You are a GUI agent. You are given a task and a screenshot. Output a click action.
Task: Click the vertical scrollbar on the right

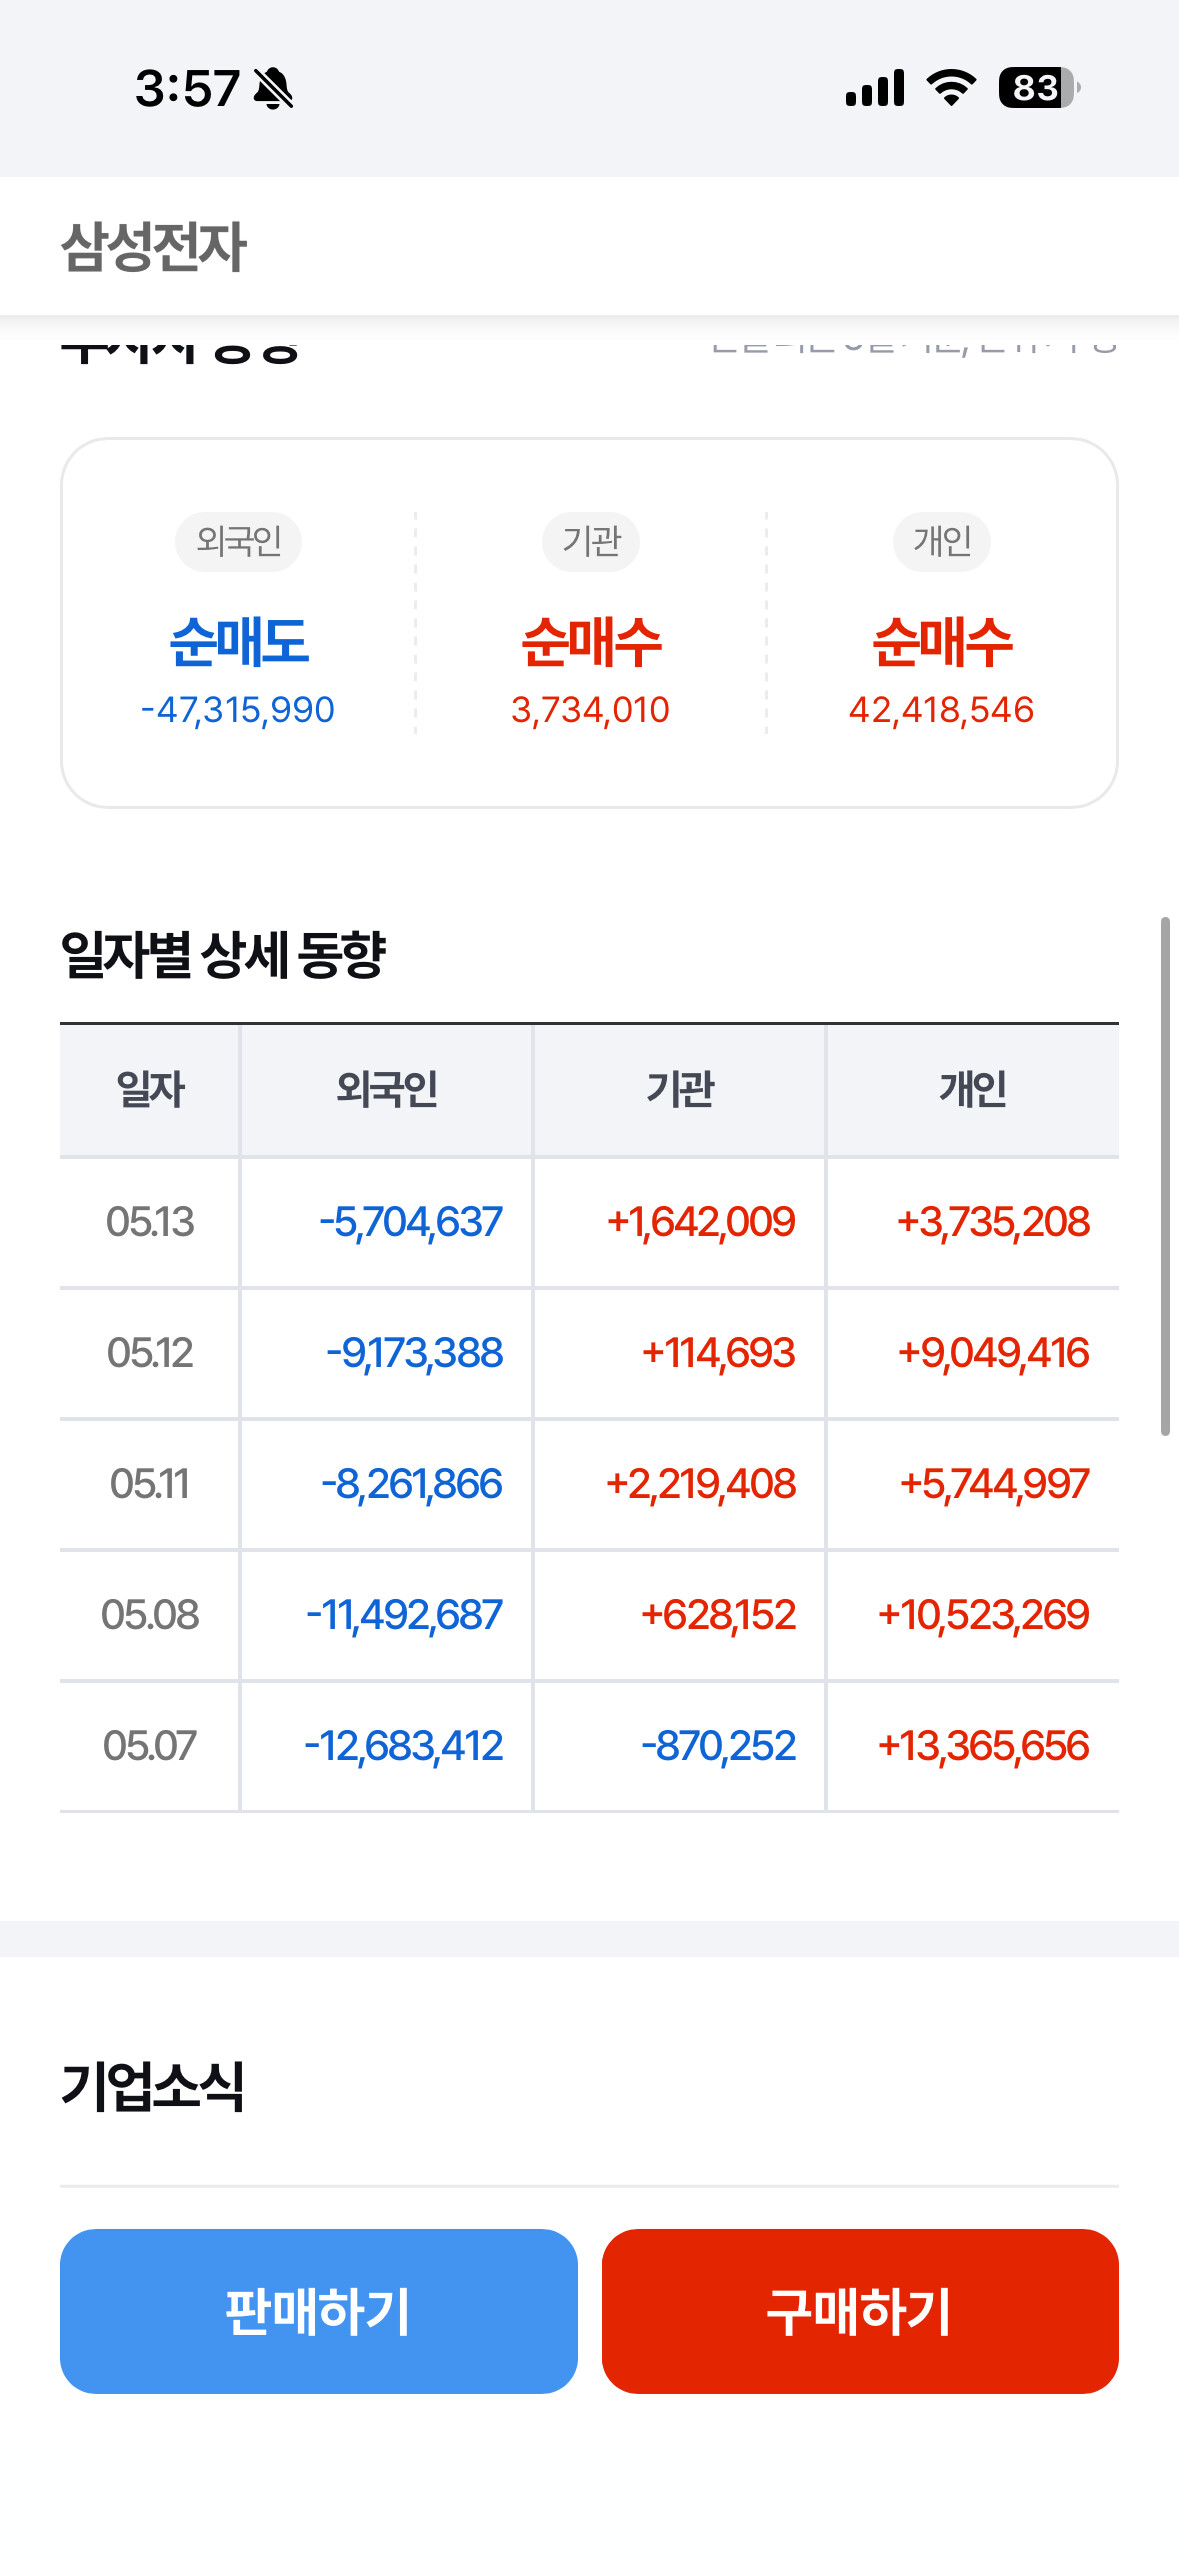click(1165, 1176)
